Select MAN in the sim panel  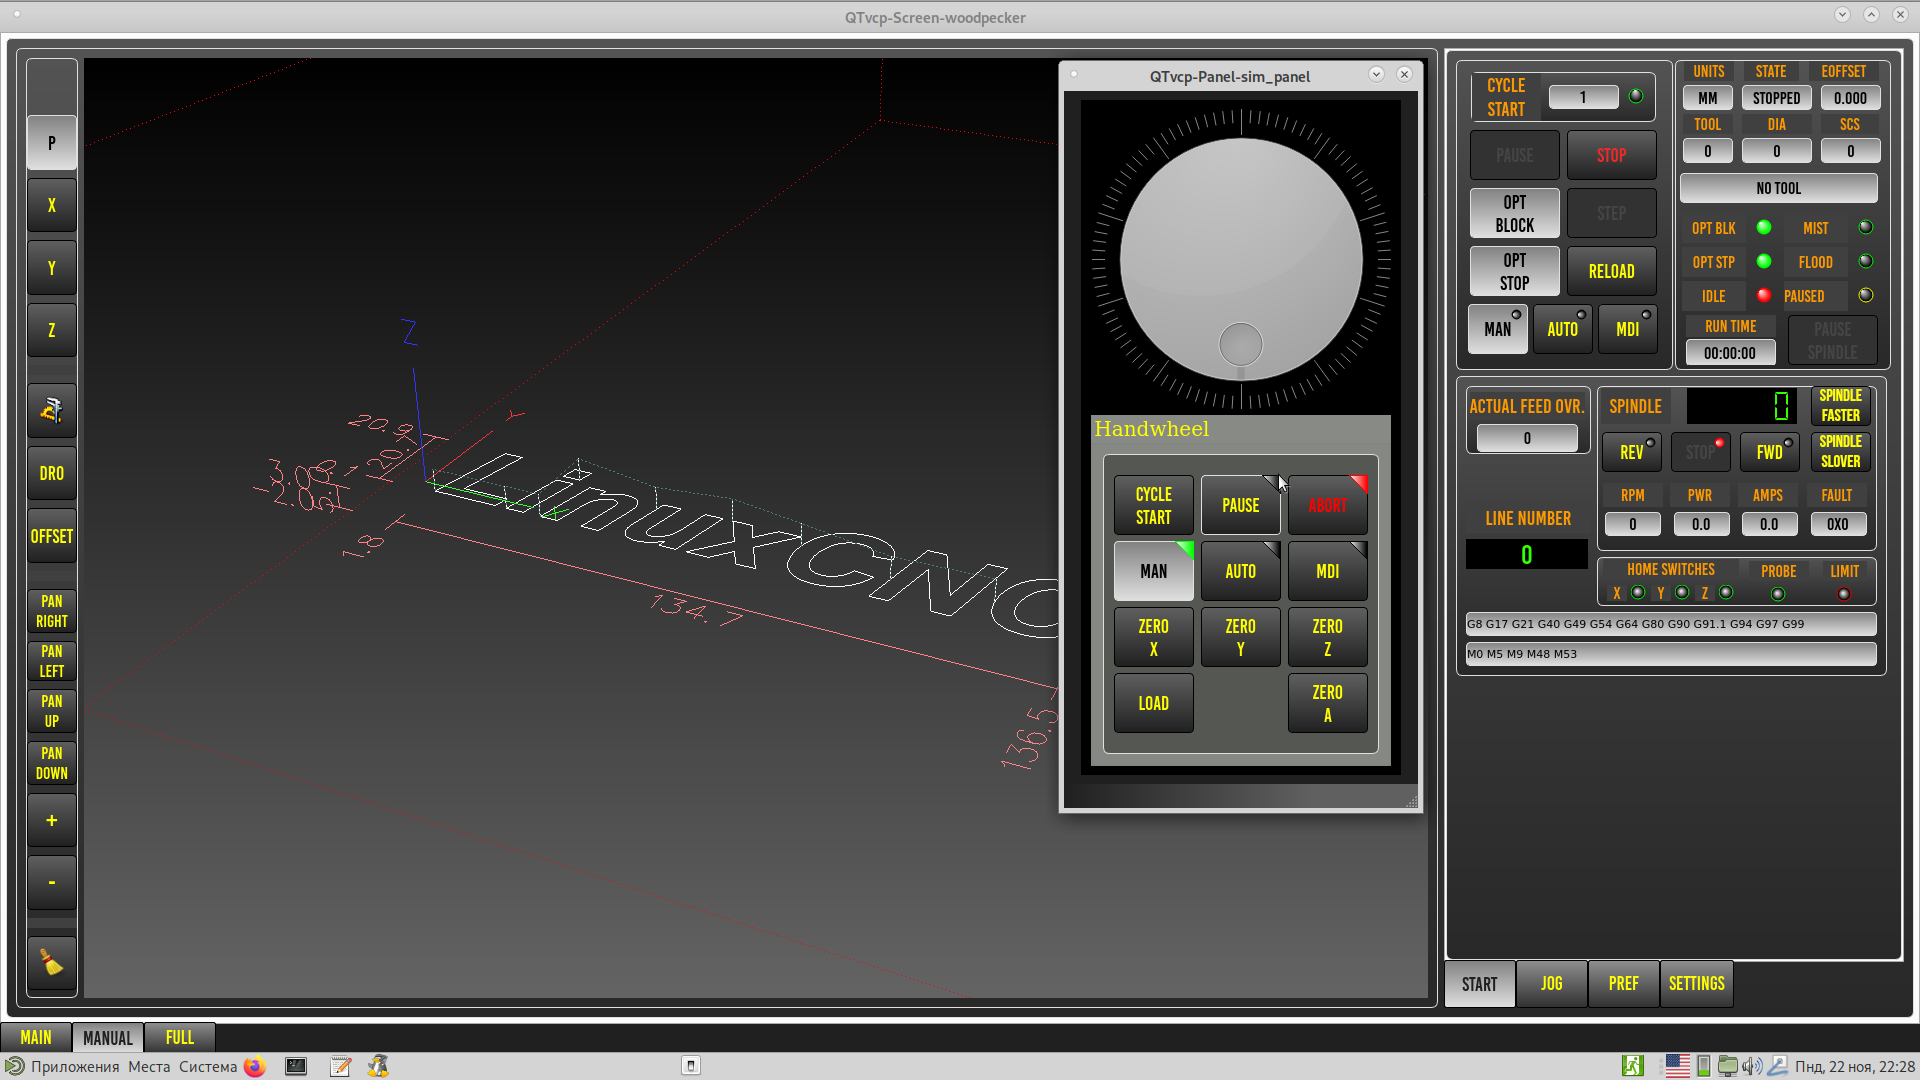click(x=1153, y=571)
